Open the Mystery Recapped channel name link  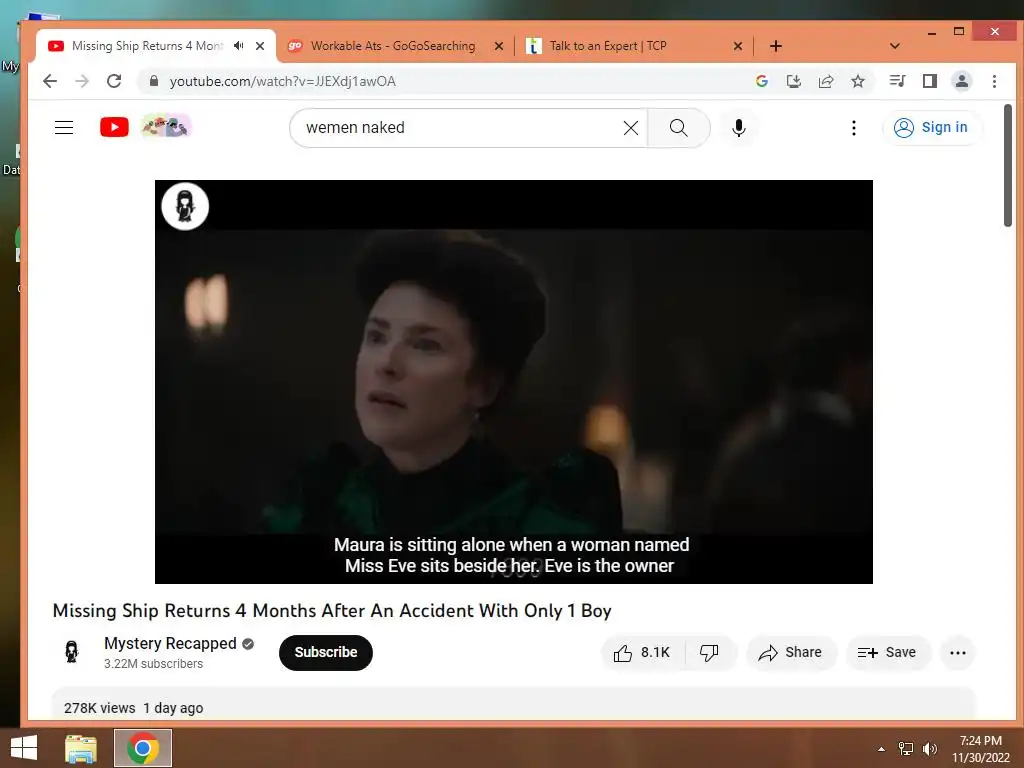(170, 643)
